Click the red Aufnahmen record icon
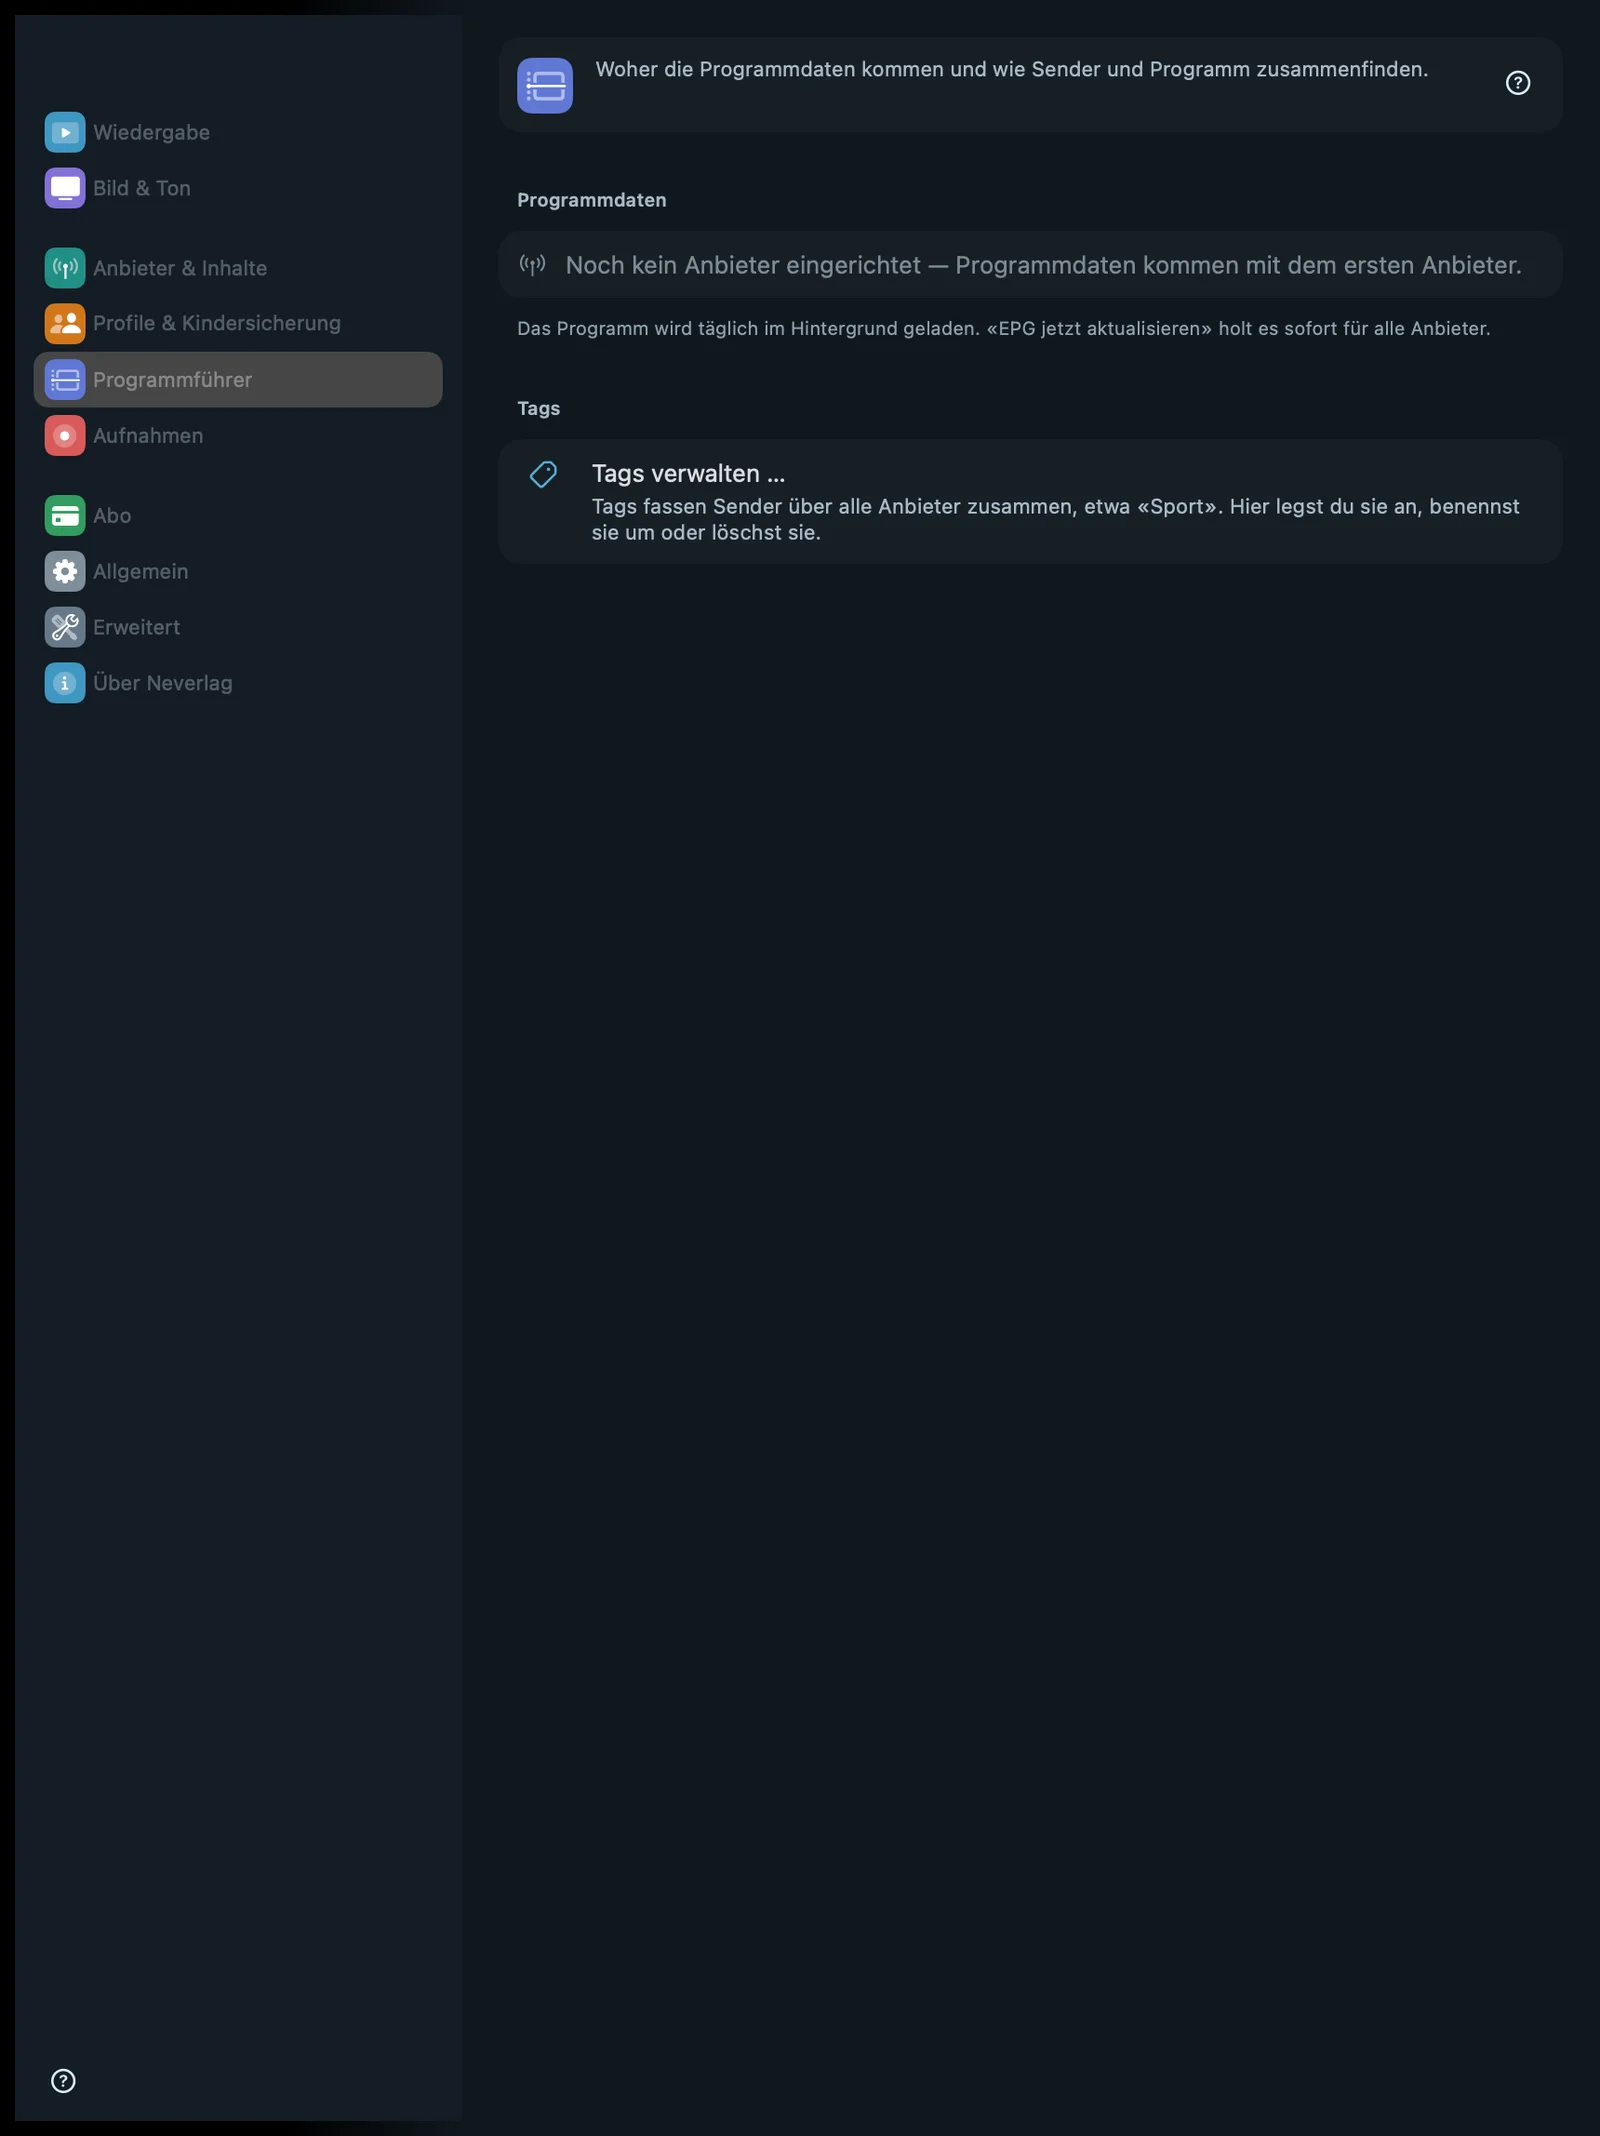 pyautogui.click(x=65, y=436)
